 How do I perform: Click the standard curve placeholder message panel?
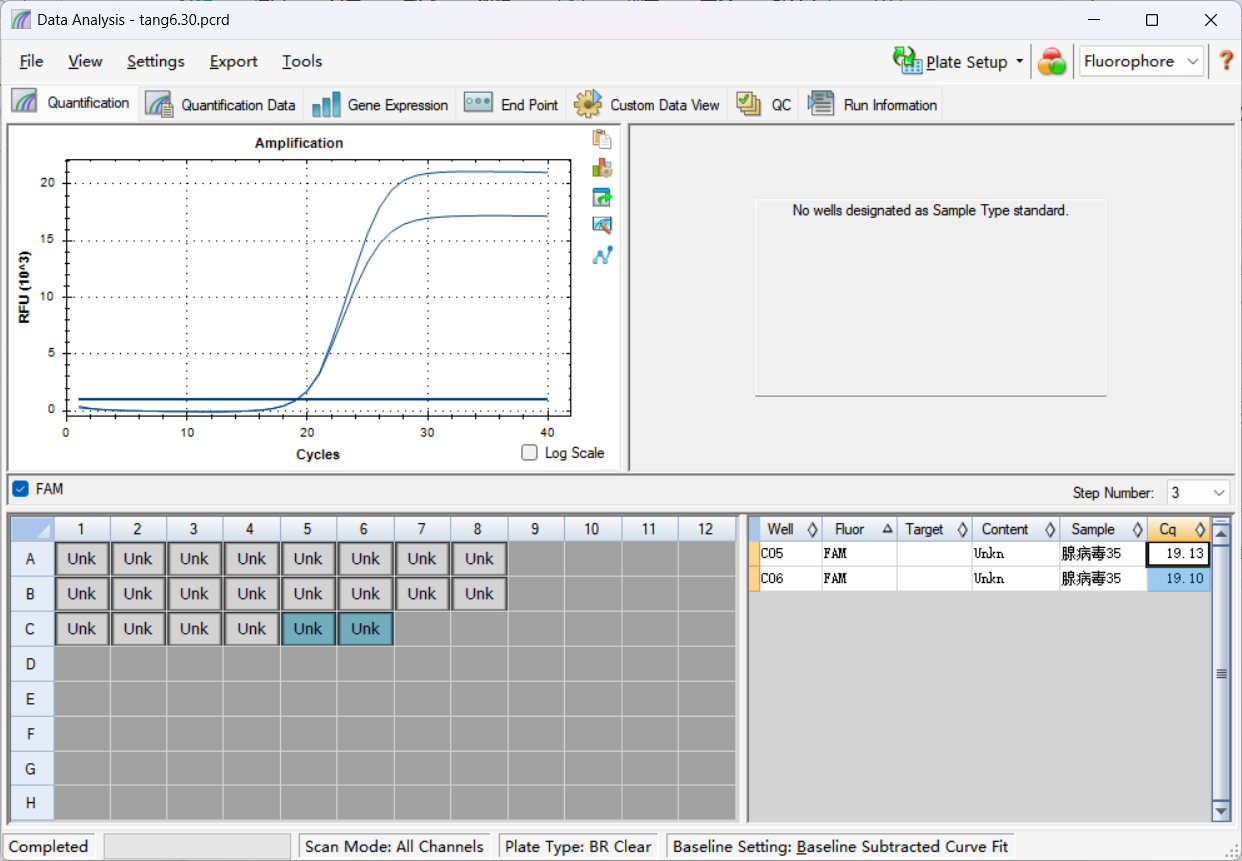click(931, 297)
